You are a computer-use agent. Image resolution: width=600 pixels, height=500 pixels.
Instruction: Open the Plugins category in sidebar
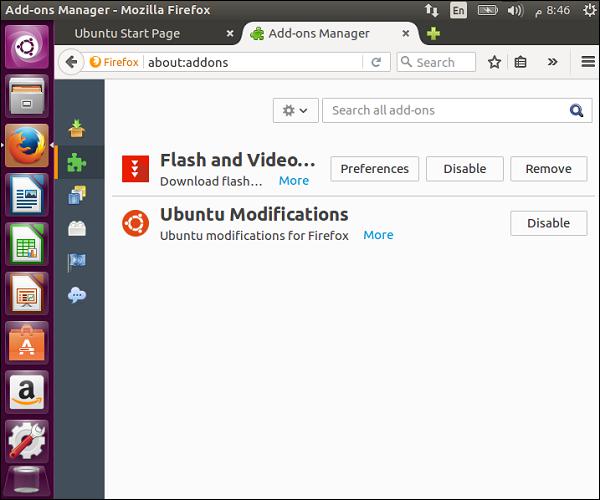tap(77, 229)
